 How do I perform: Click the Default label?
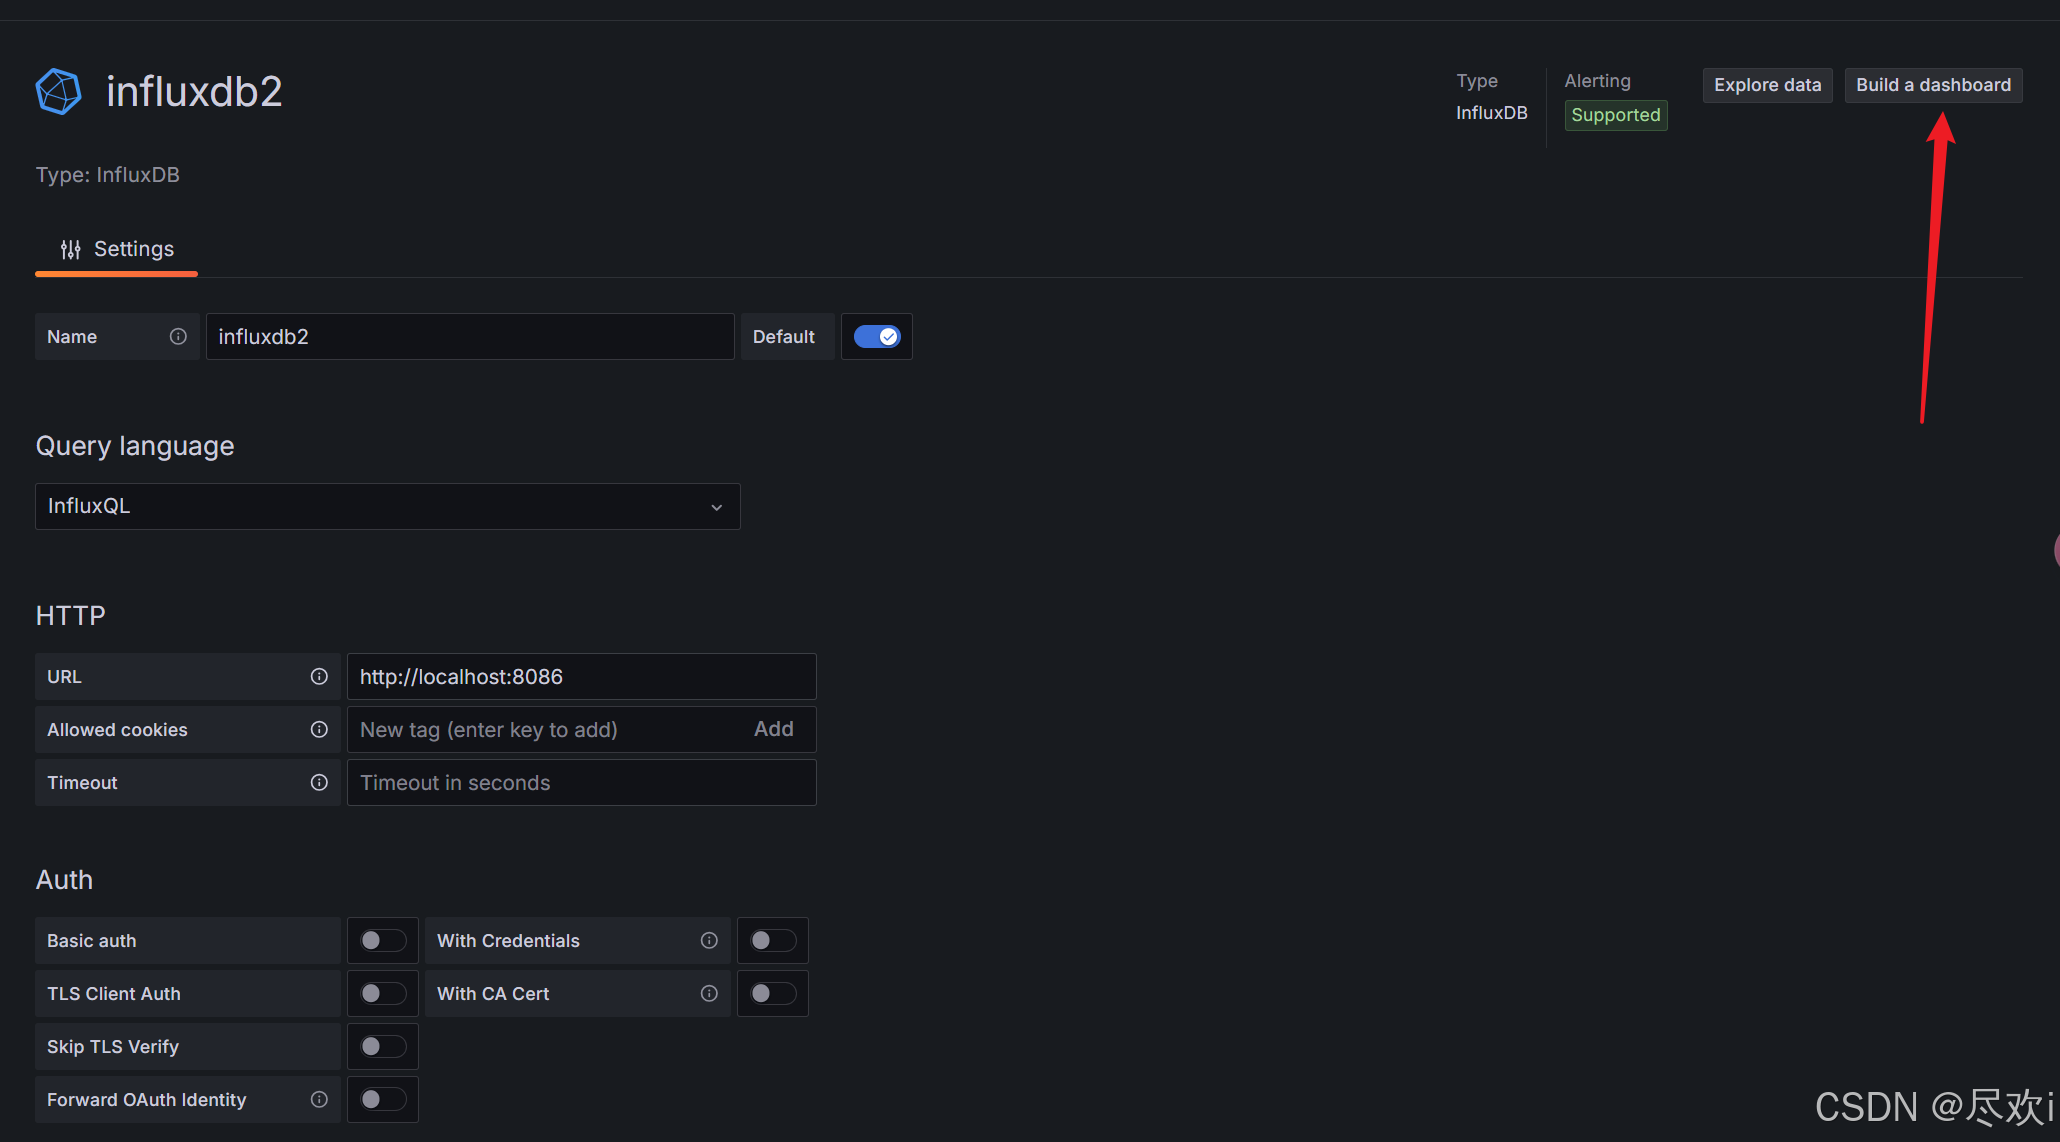pos(784,337)
